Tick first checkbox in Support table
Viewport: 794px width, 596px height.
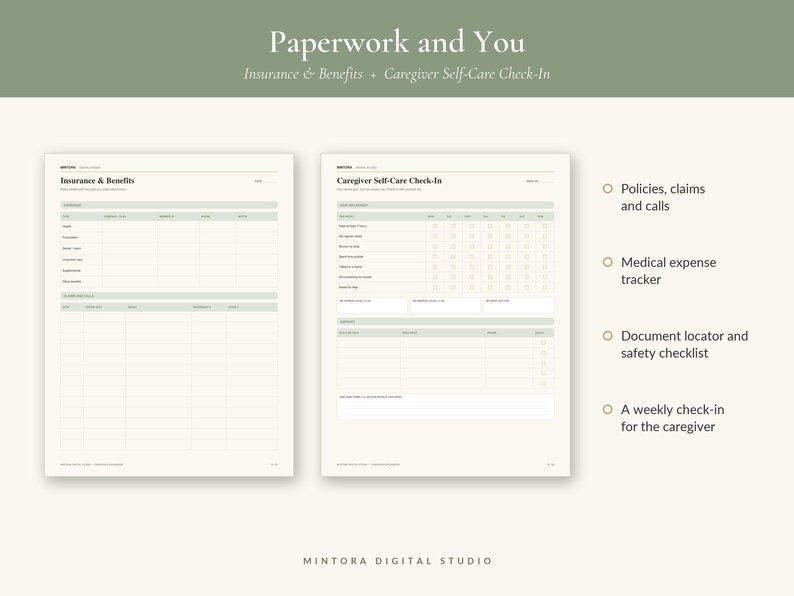(x=543, y=343)
